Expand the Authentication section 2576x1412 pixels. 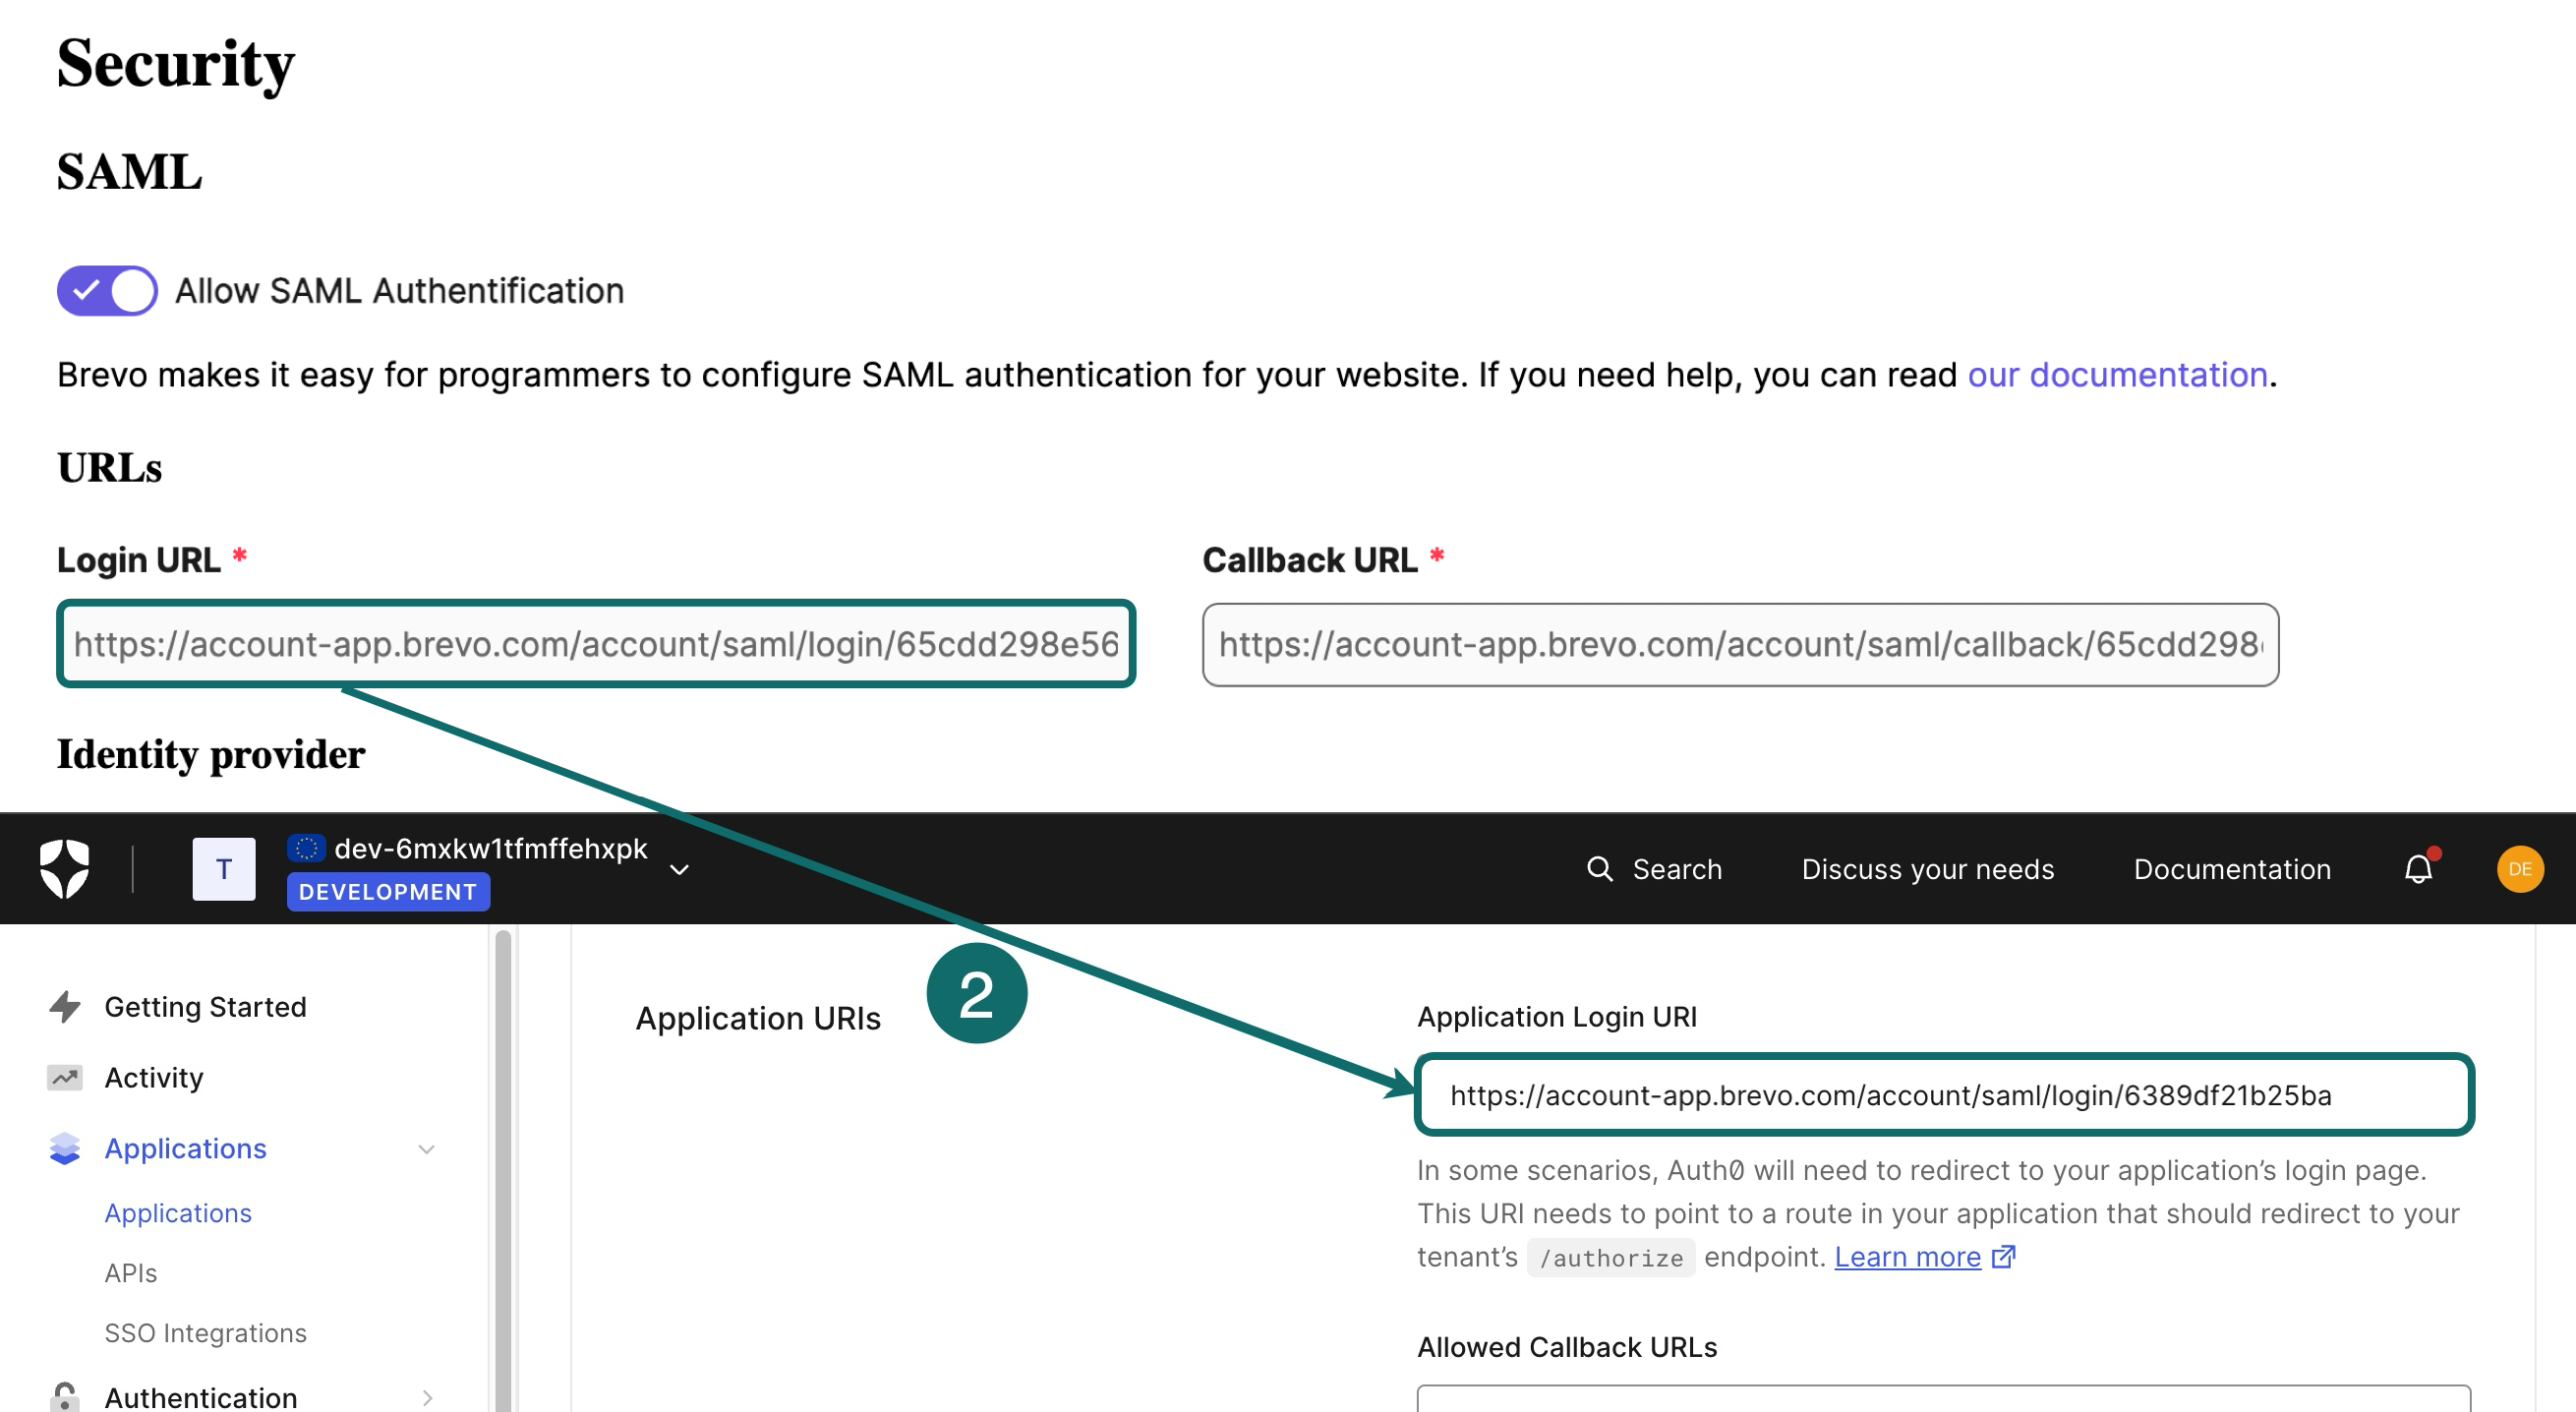(429, 1396)
